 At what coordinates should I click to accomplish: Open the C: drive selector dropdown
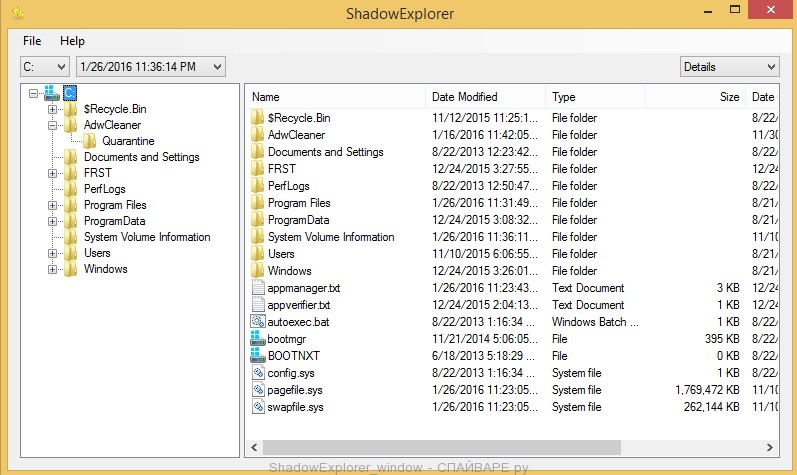45,67
